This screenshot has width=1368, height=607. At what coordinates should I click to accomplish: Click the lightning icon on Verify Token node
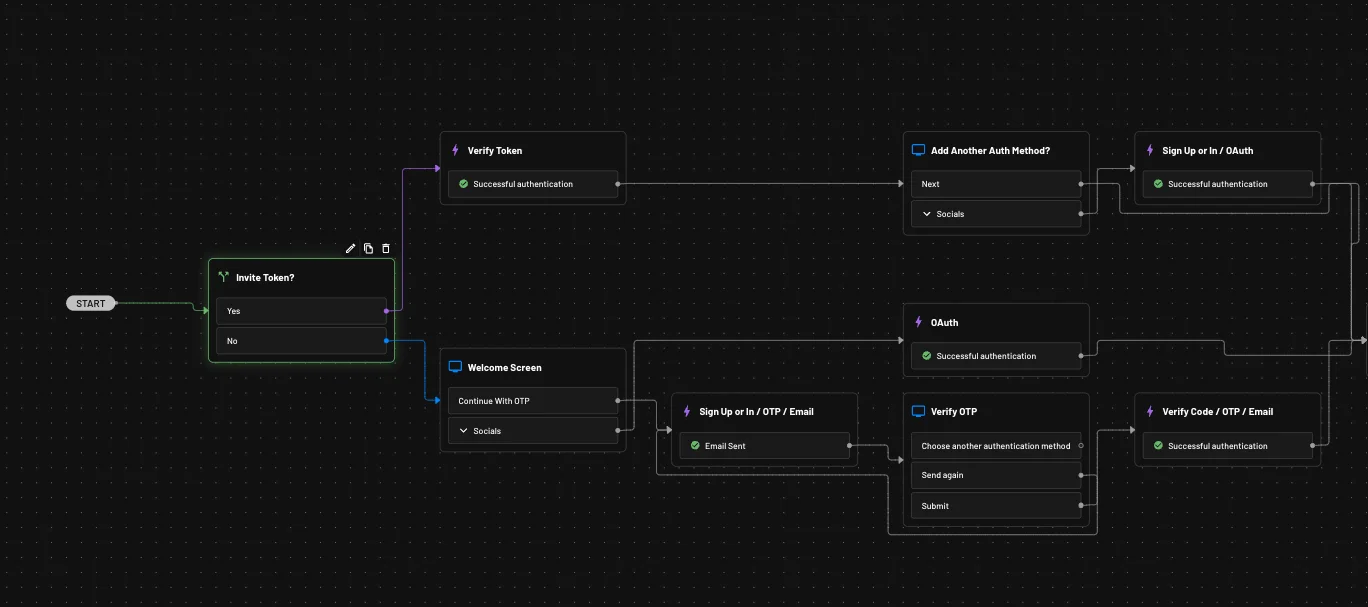point(455,151)
